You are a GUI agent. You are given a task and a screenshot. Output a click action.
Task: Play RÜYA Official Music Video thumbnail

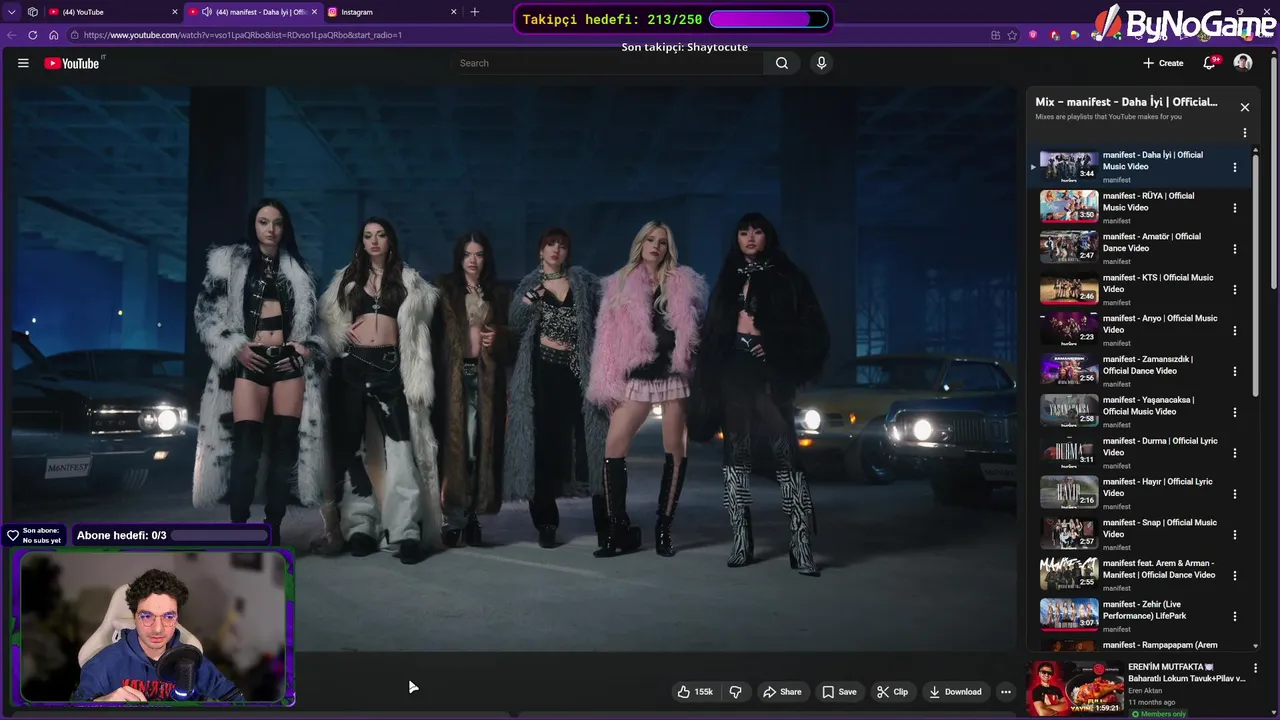pos(1069,206)
